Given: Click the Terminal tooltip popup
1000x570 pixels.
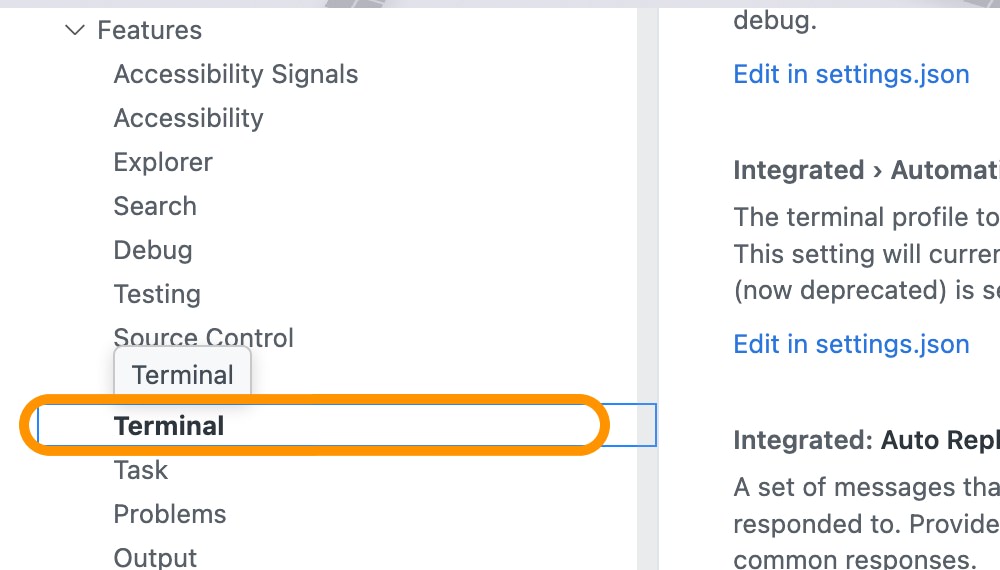Looking at the screenshot, I should point(182,376).
